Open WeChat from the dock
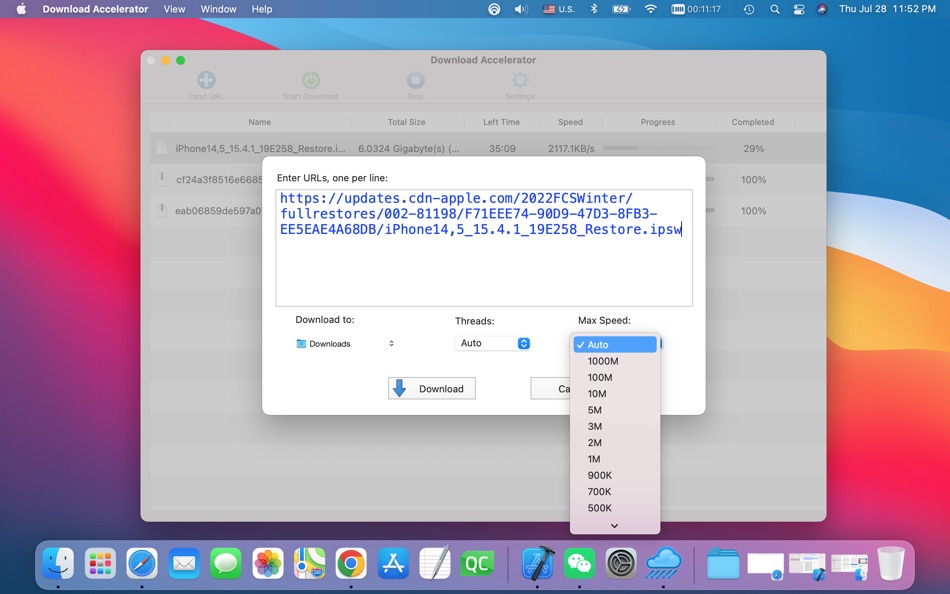Image resolution: width=950 pixels, height=594 pixels. coord(580,563)
